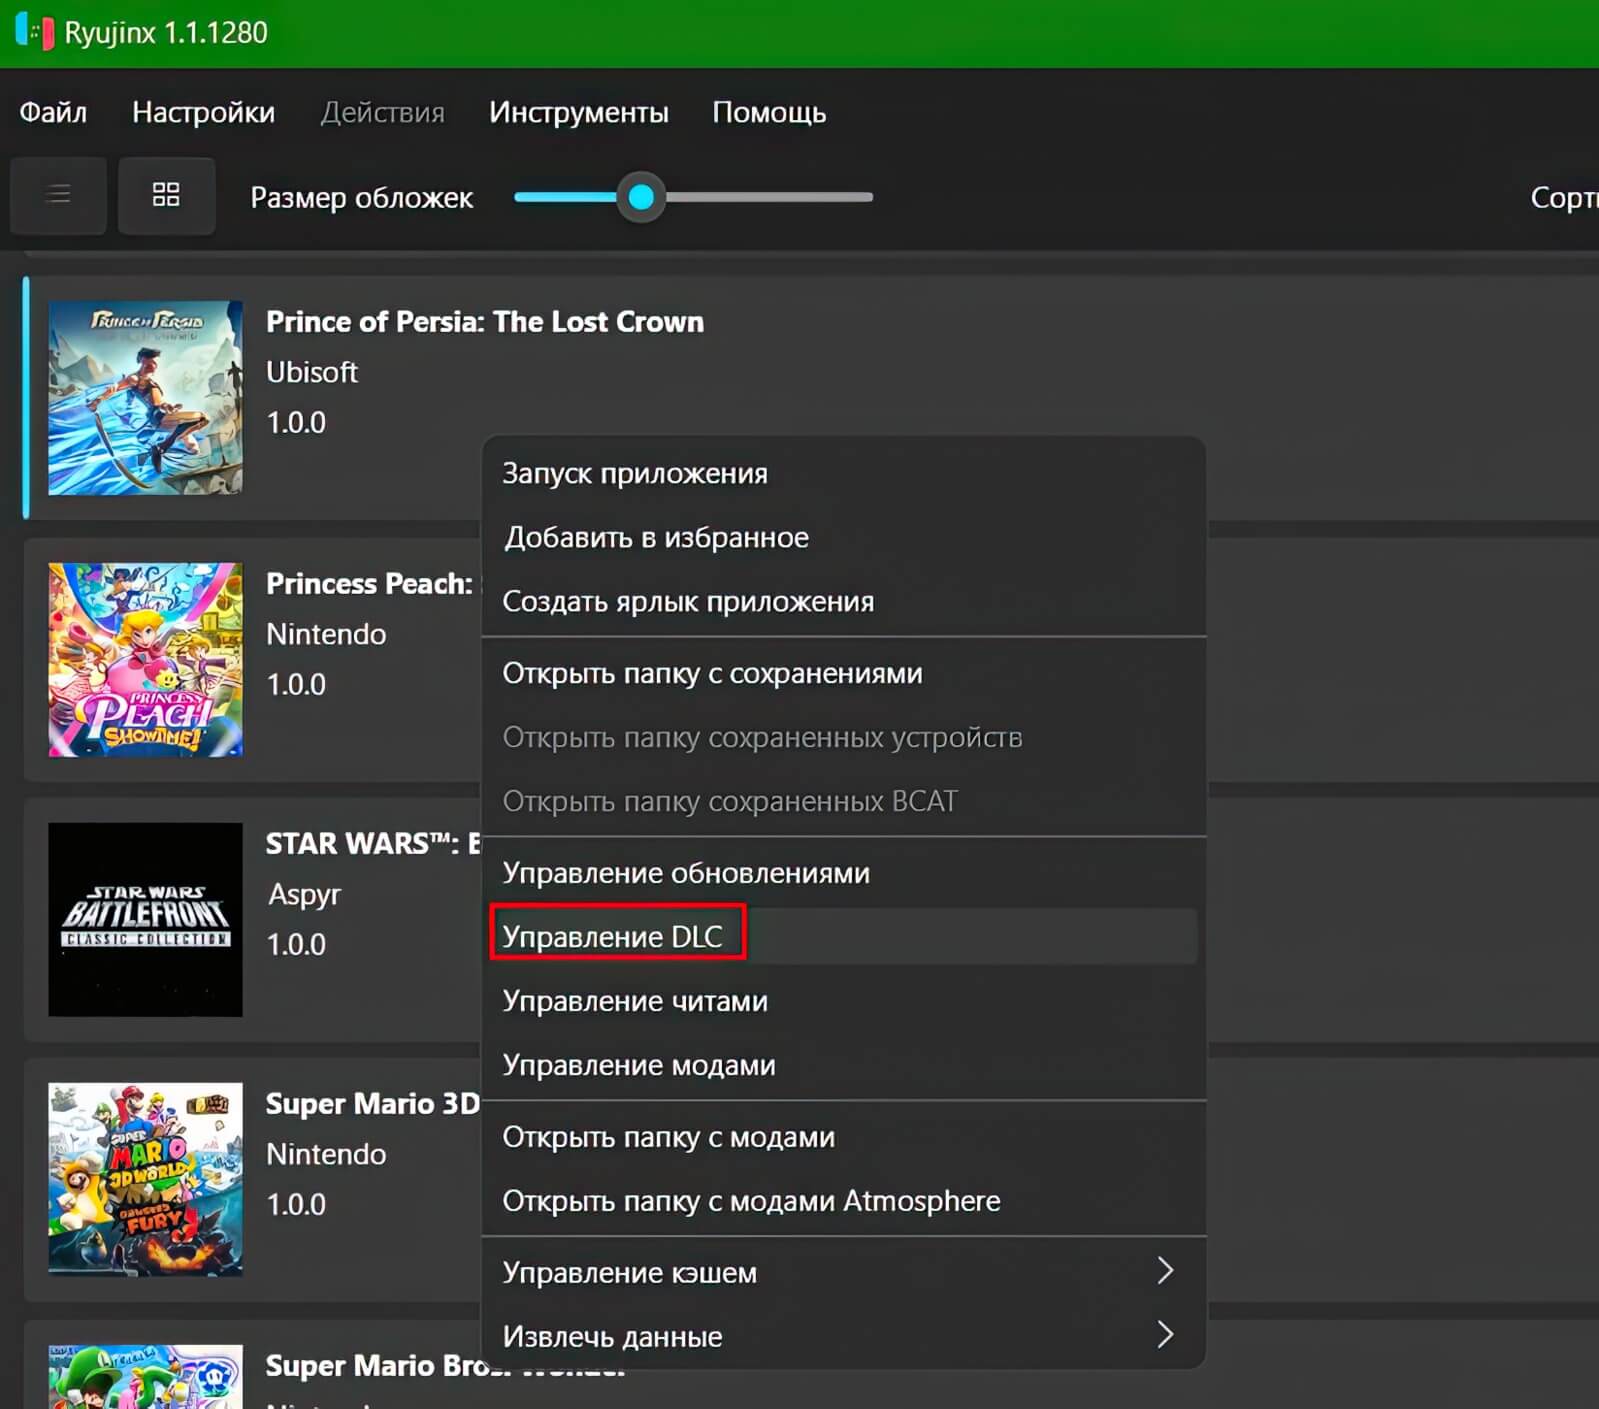Click Открыть папку с модами Atmosphere
The height and width of the screenshot is (1409, 1599).
coord(751,1201)
